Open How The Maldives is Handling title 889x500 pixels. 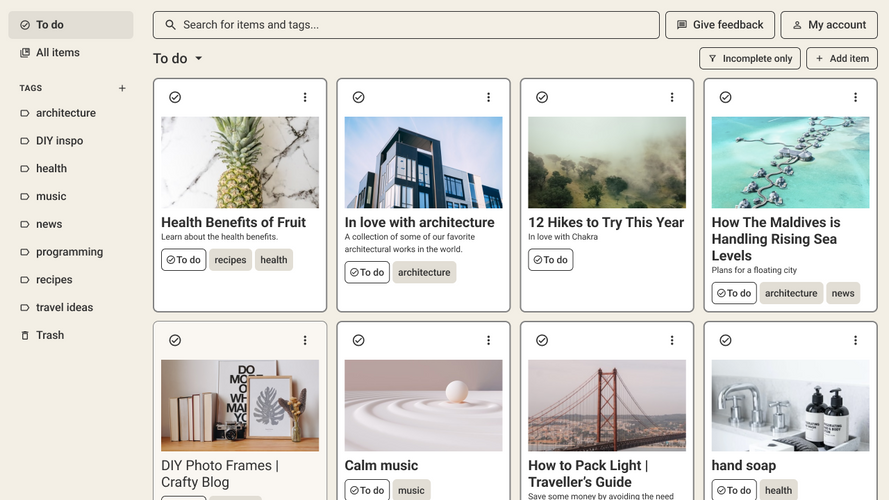pyautogui.click(x=776, y=239)
